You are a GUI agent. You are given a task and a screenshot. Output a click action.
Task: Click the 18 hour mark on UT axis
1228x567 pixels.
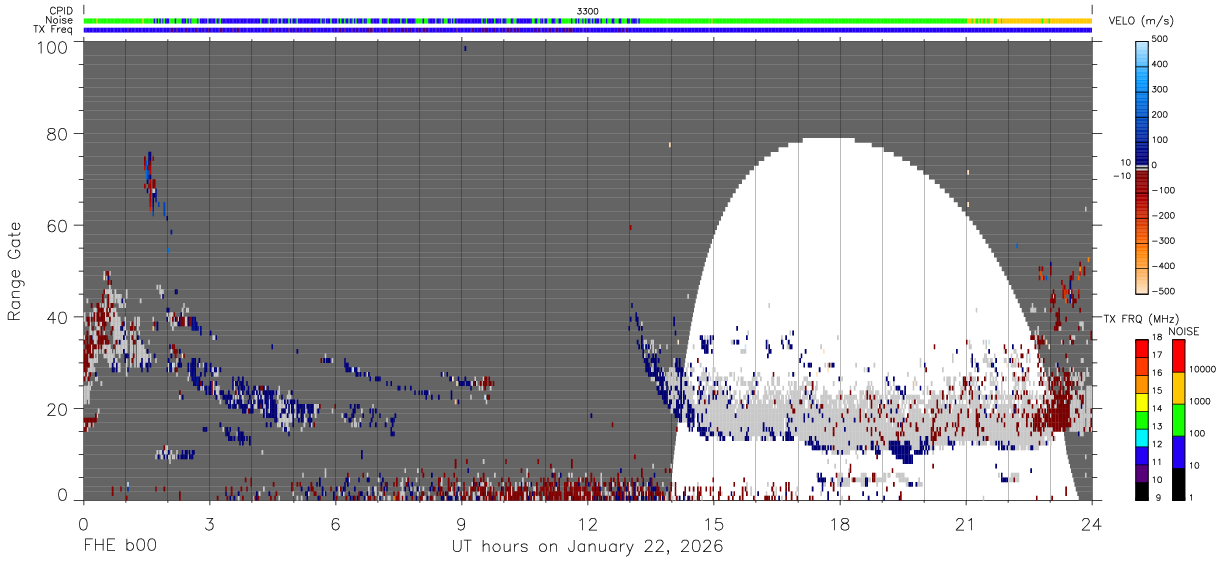coord(840,523)
